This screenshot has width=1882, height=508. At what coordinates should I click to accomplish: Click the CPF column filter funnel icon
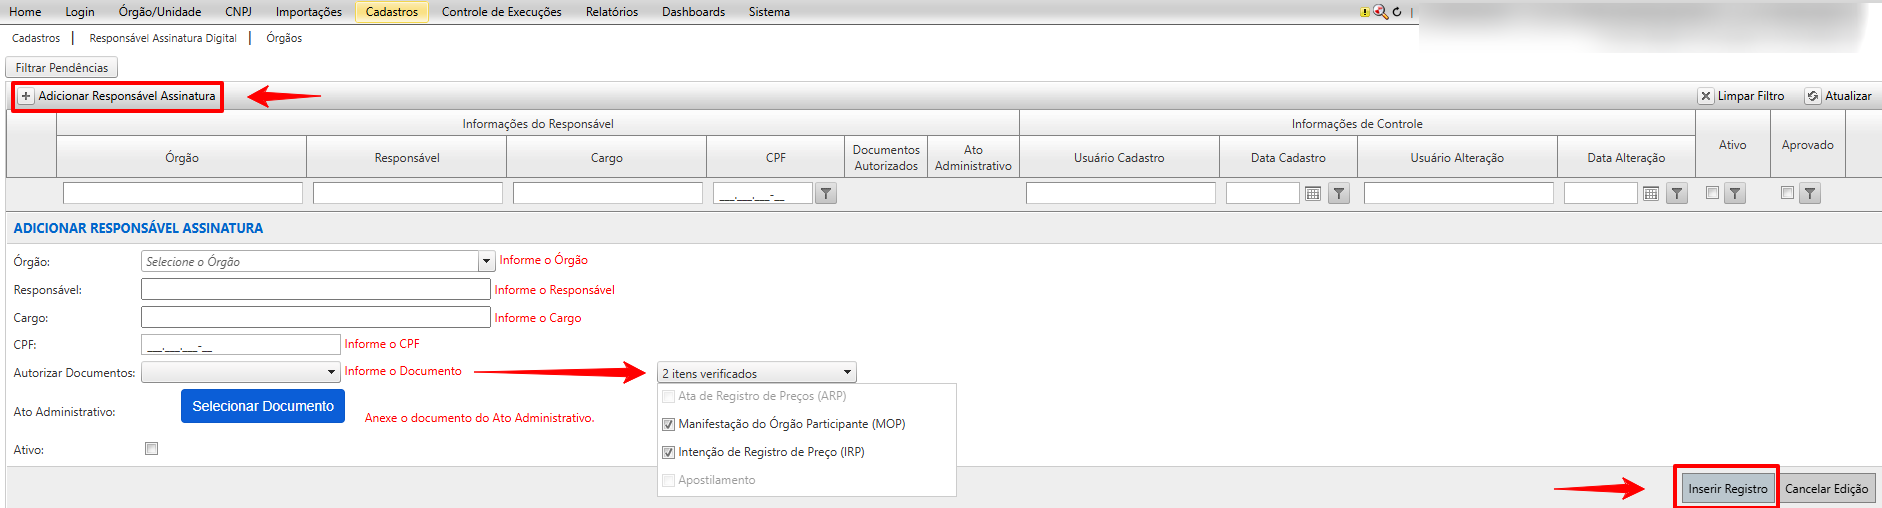pyautogui.click(x=825, y=194)
